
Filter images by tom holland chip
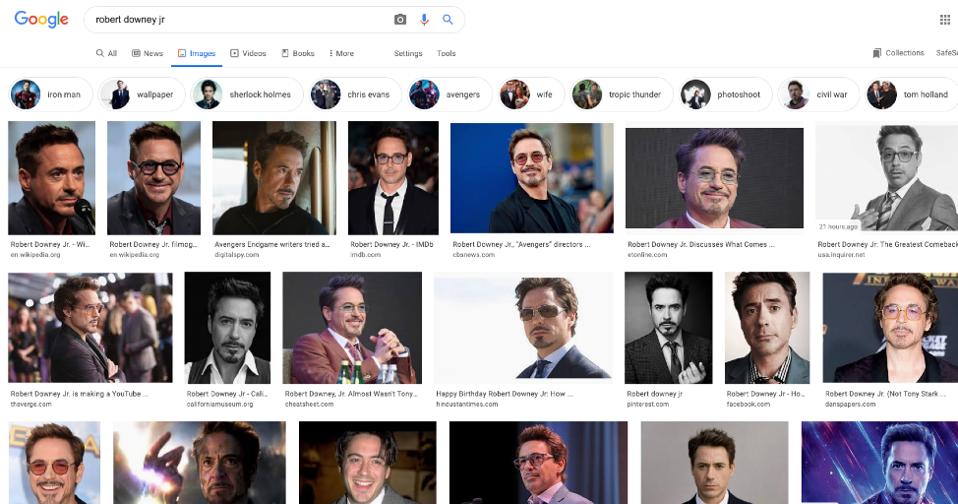coord(912,95)
